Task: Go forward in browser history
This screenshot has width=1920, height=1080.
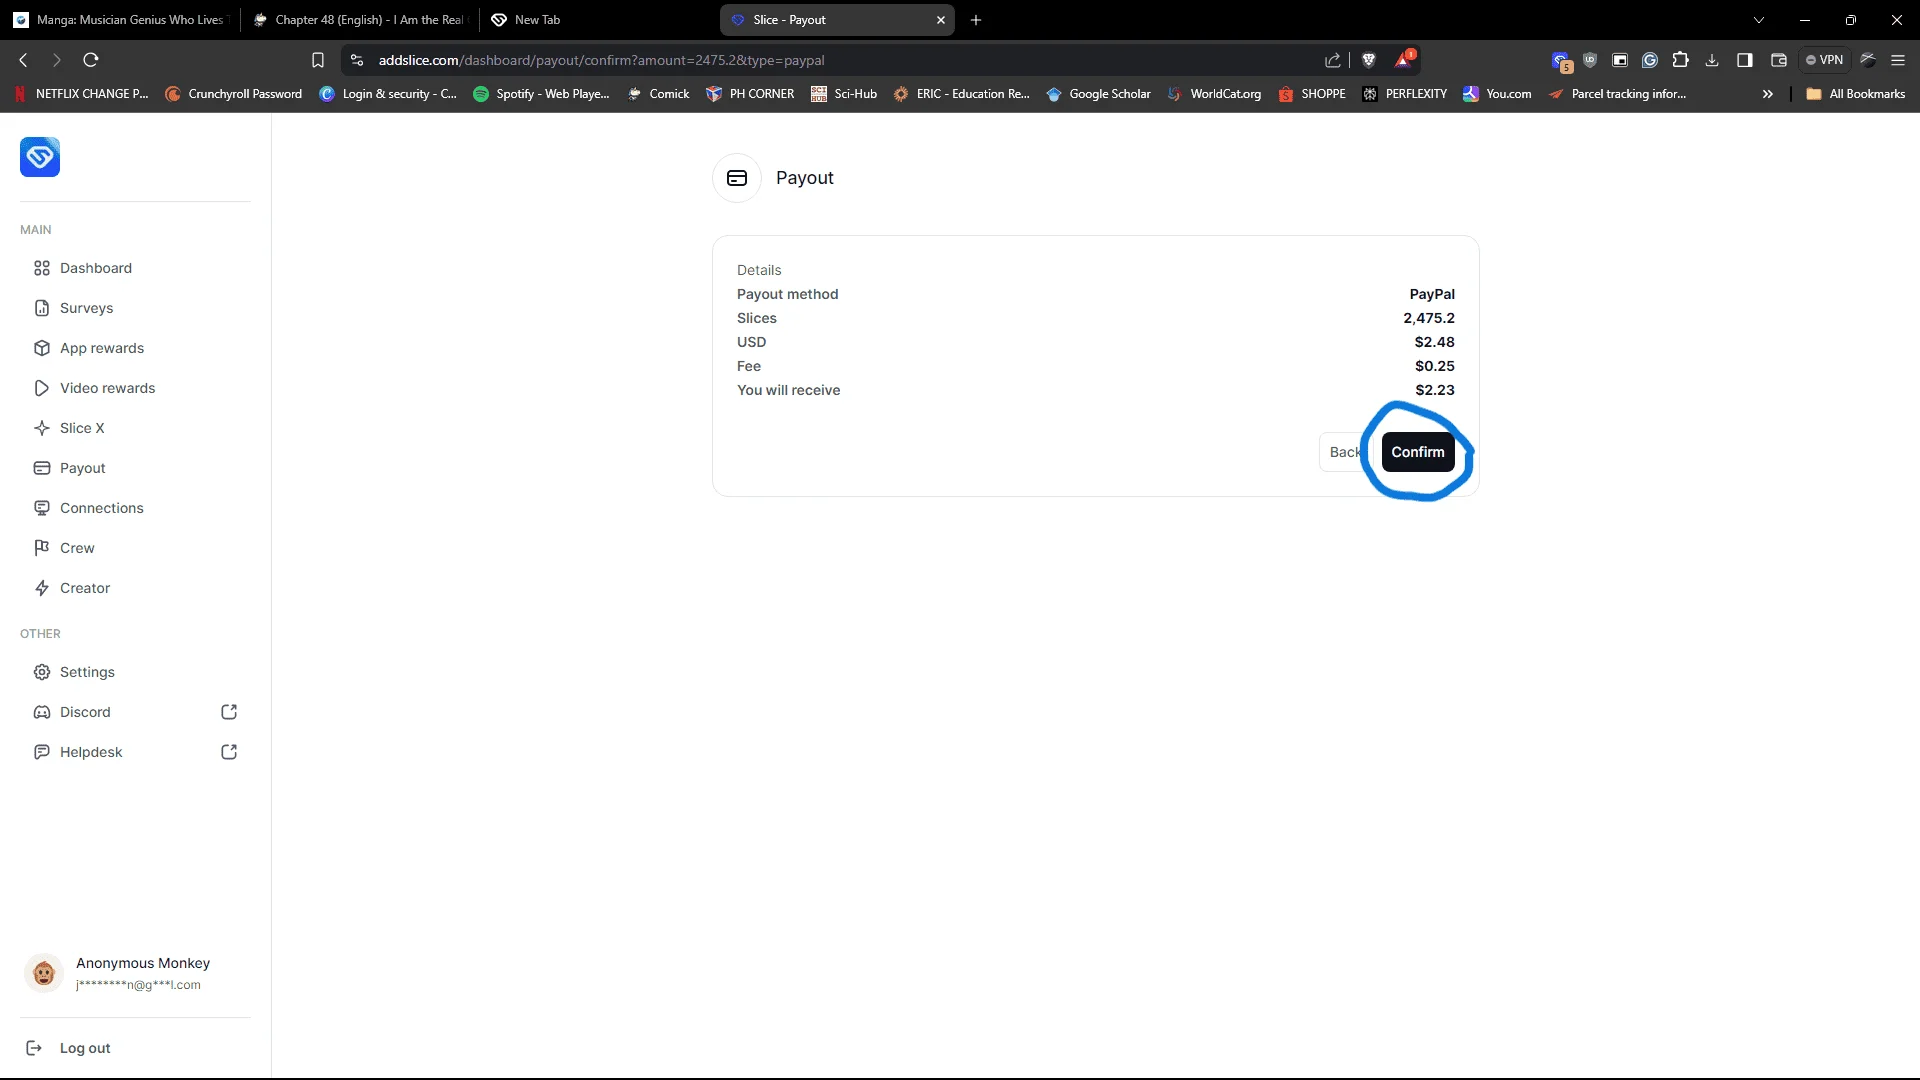Action: pos(57,60)
